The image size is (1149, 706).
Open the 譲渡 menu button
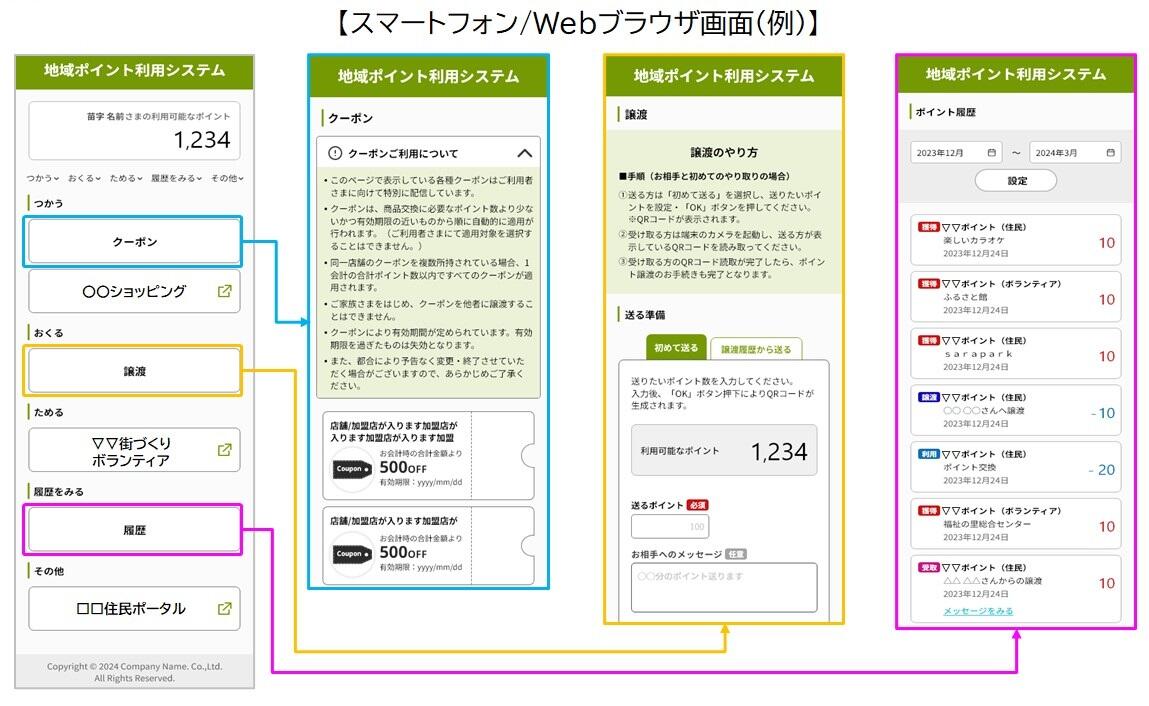[134, 371]
